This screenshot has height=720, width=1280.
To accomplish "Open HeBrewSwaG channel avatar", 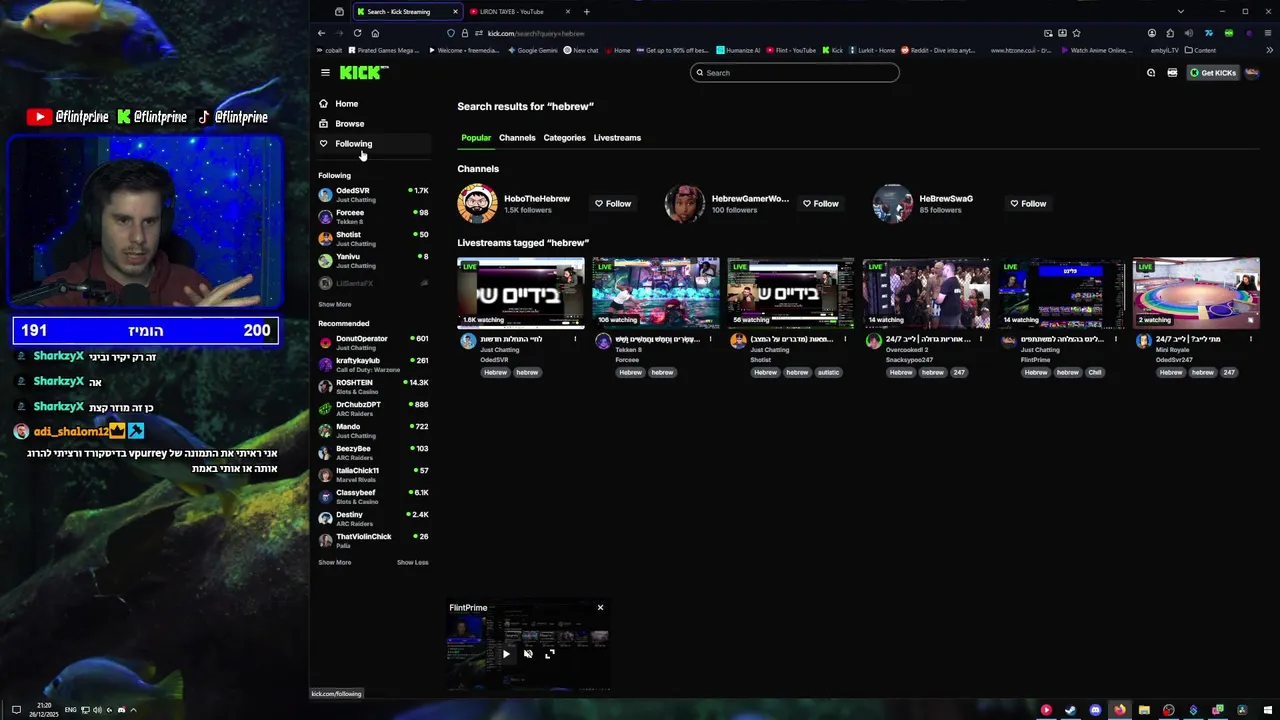I will click(x=892, y=203).
